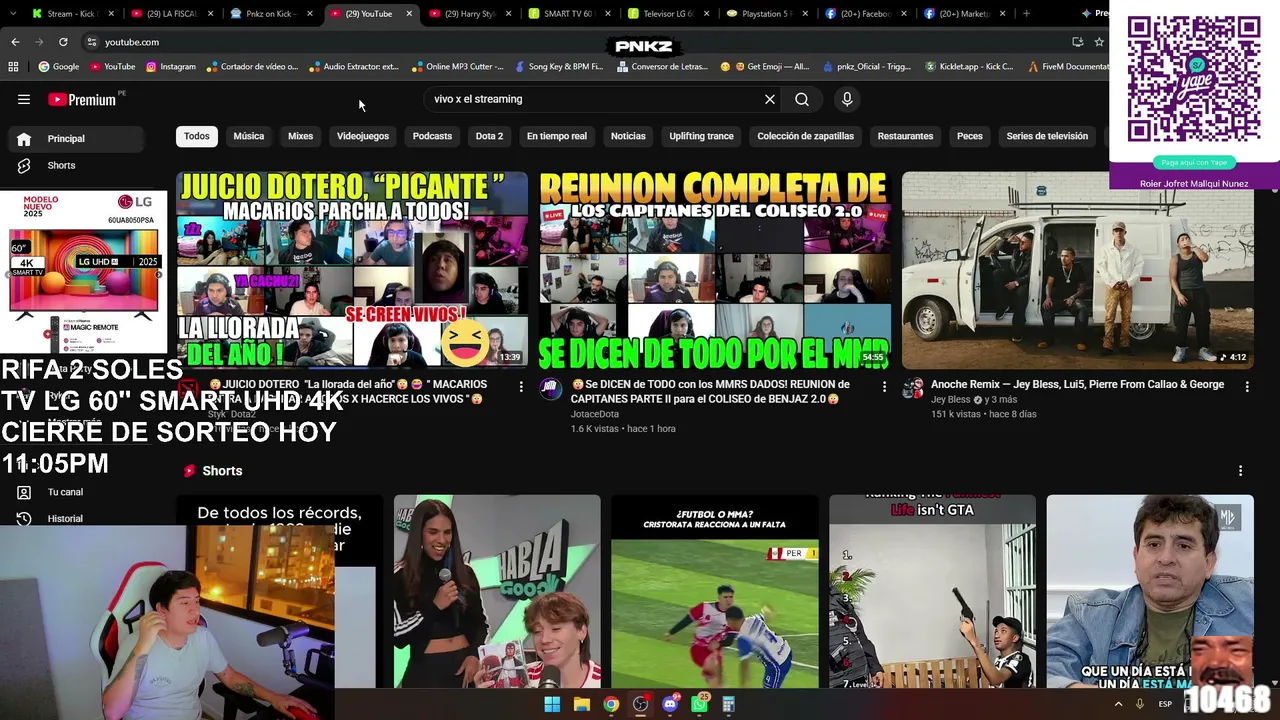Switch to the Playstation 5 tab
Screen dimensions: 1280x720
pos(767,14)
